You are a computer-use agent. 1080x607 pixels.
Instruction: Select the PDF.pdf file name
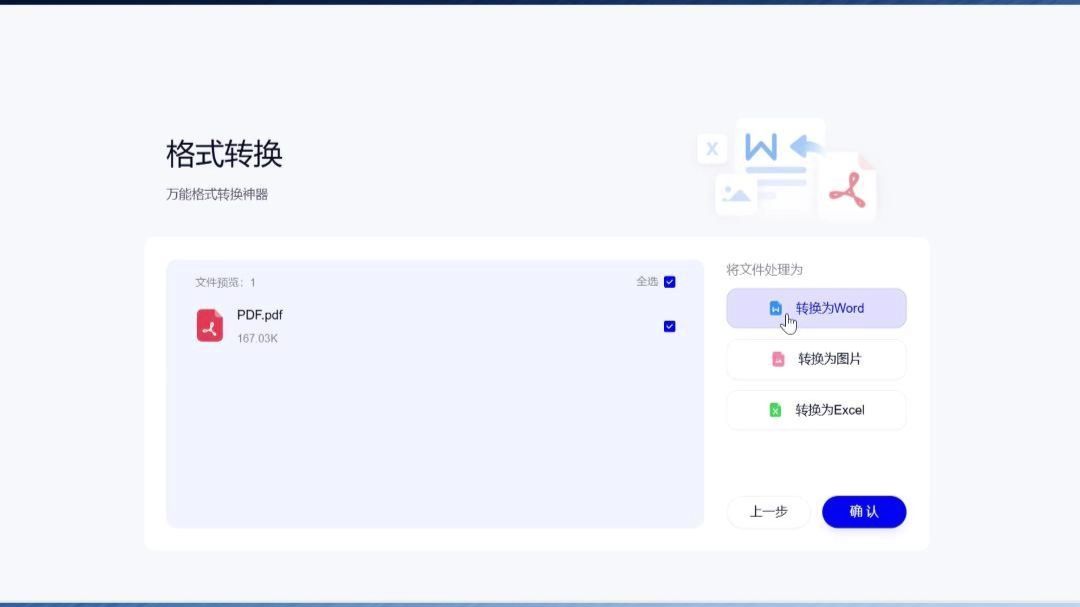[x=260, y=315]
